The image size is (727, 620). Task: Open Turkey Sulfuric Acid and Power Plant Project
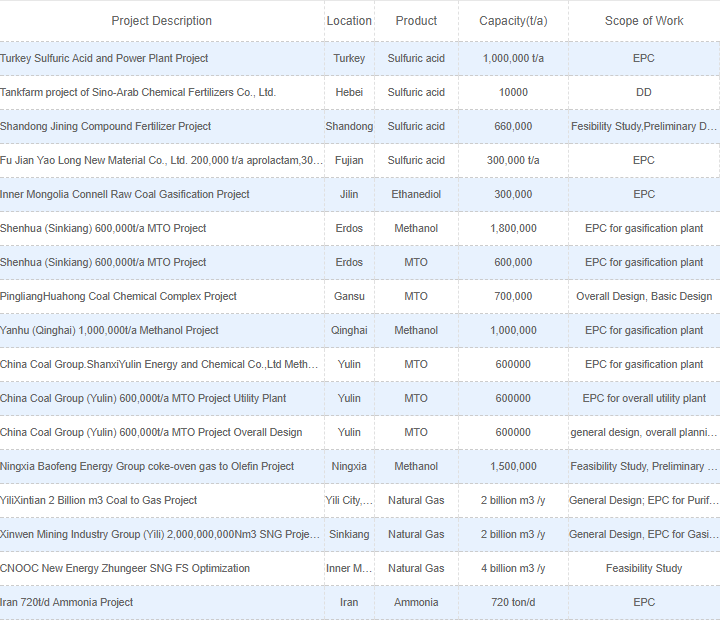104,58
